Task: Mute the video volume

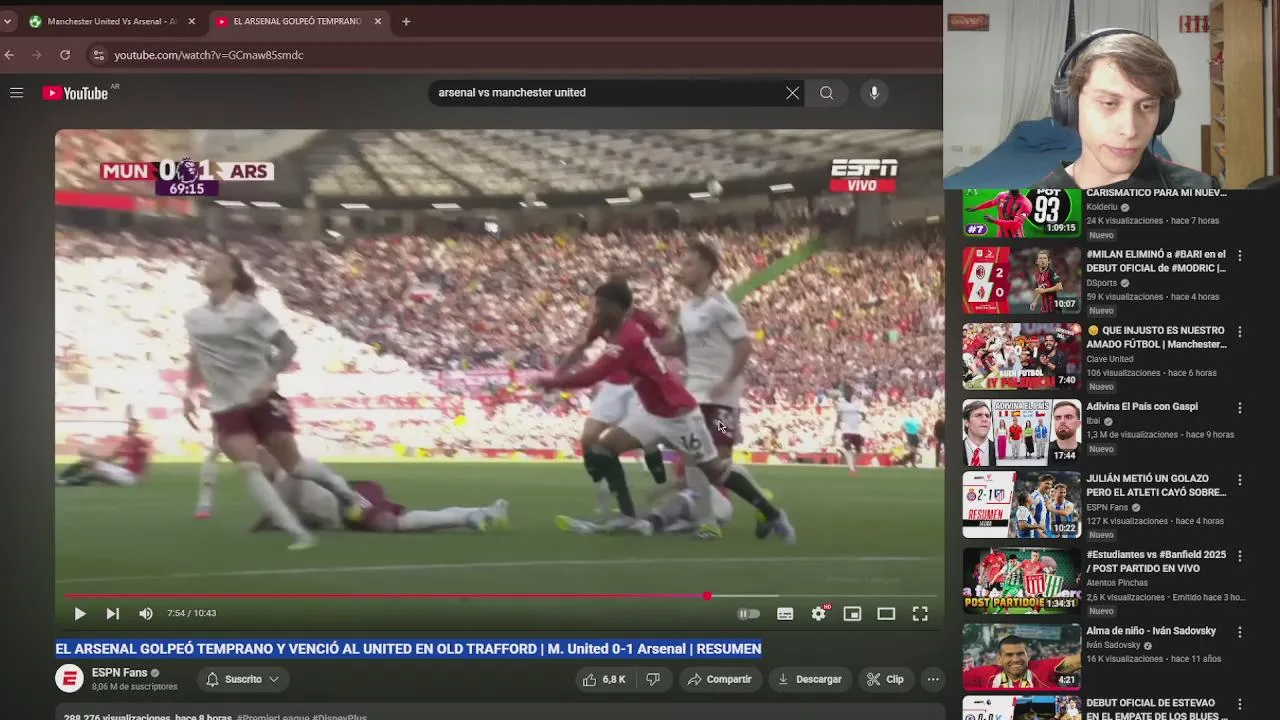Action: coord(146,614)
